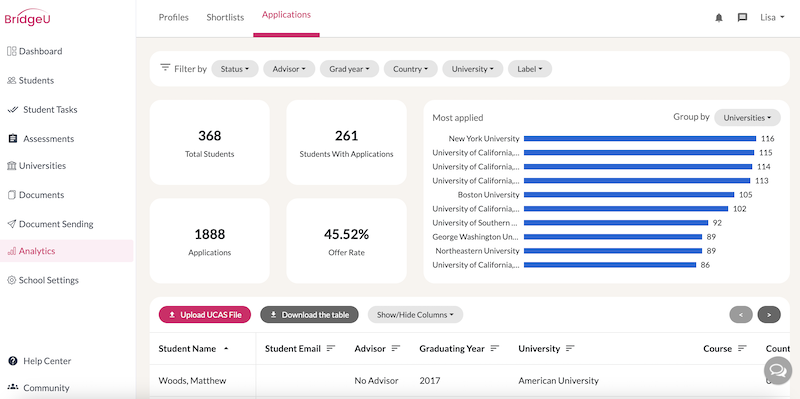Click Upload UCAS File button
800x399 pixels.
[205, 315]
